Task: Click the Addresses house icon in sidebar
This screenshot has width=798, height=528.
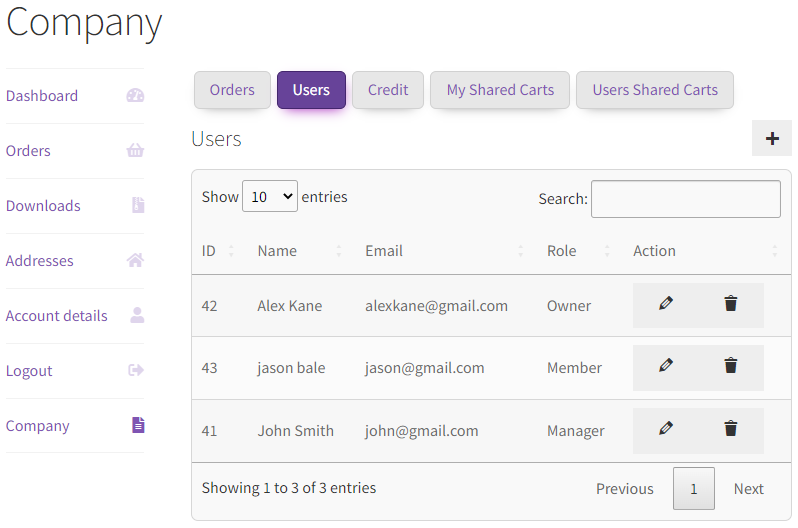Action: (135, 260)
